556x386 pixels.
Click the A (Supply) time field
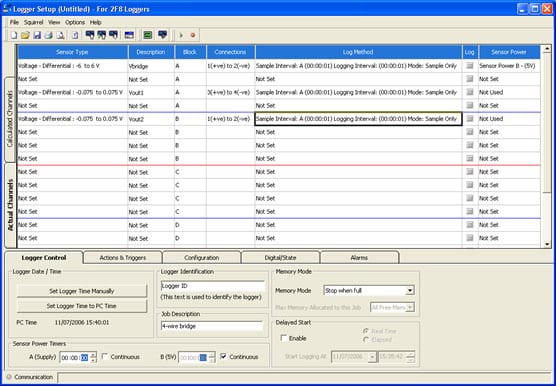coord(75,357)
